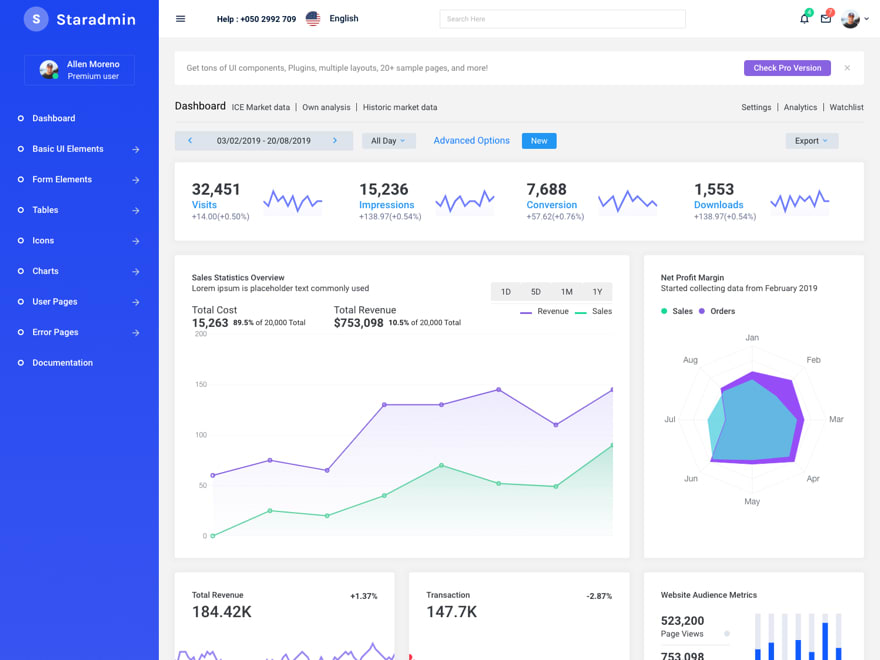
Task: Open the Export dropdown
Action: click(812, 141)
